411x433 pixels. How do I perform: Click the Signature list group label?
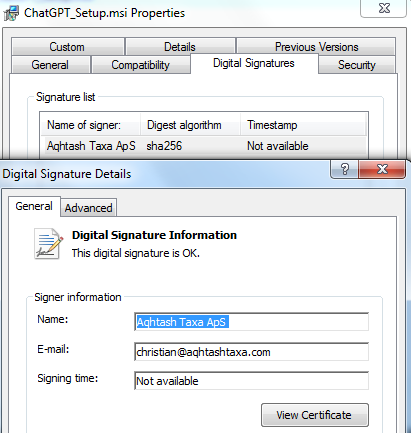tap(66, 97)
